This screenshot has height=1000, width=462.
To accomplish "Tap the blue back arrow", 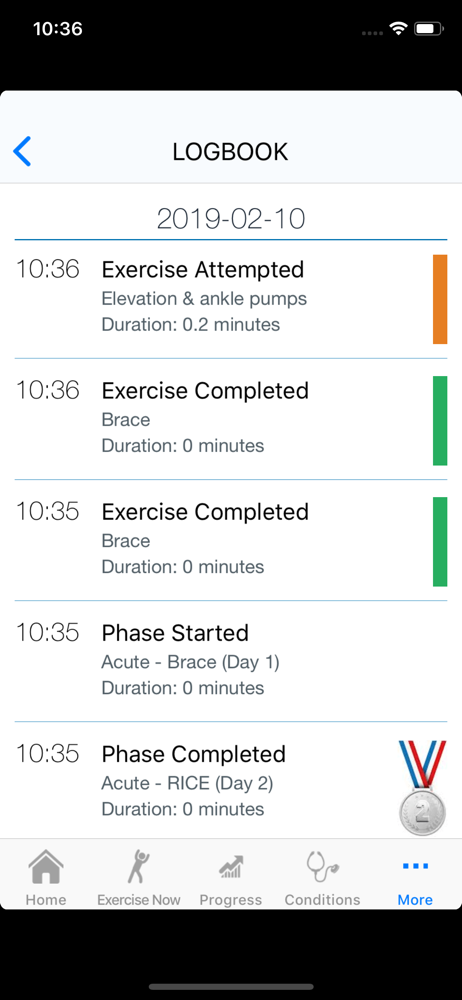I will coord(22,152).
